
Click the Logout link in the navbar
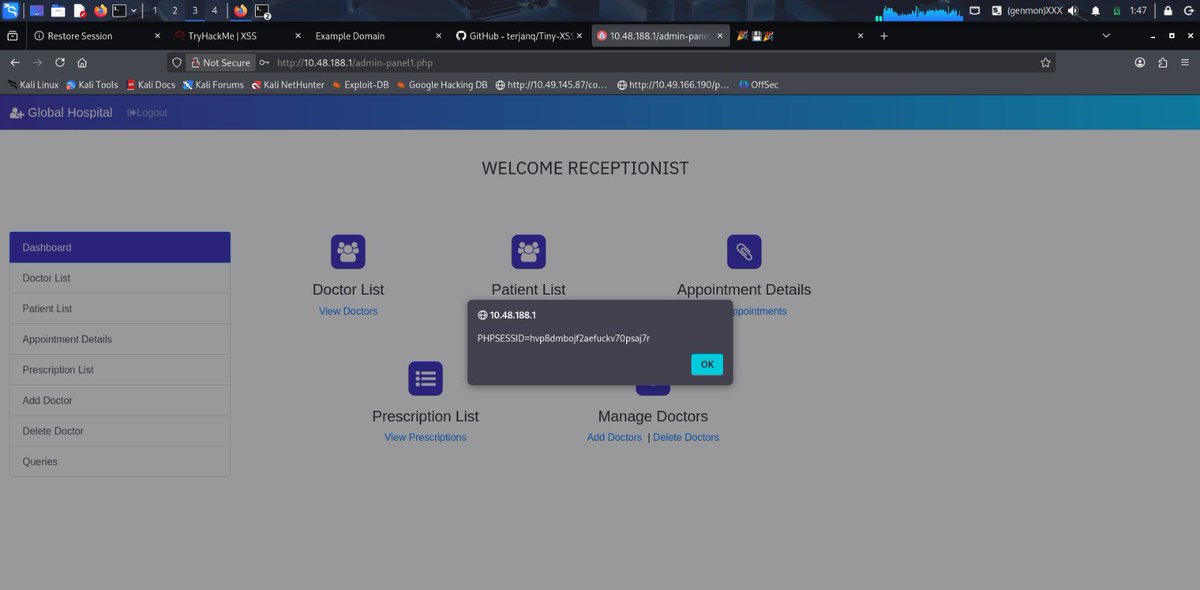[x=147, y=113]
